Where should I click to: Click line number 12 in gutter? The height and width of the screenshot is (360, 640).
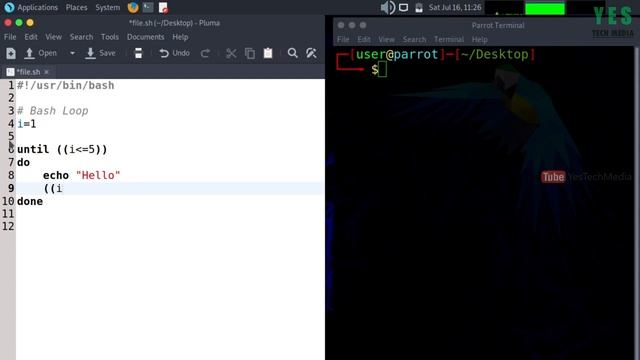point(8,227)
